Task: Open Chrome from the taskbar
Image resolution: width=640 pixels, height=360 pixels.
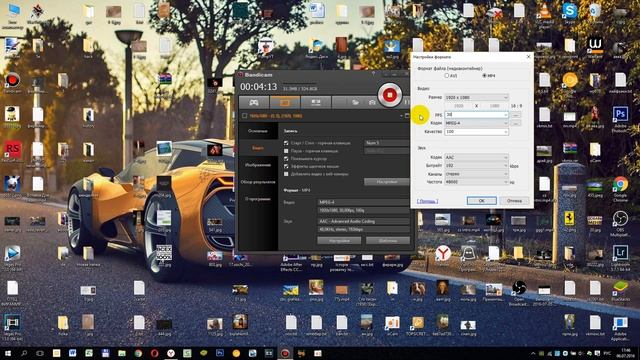Action: [138, 353]
